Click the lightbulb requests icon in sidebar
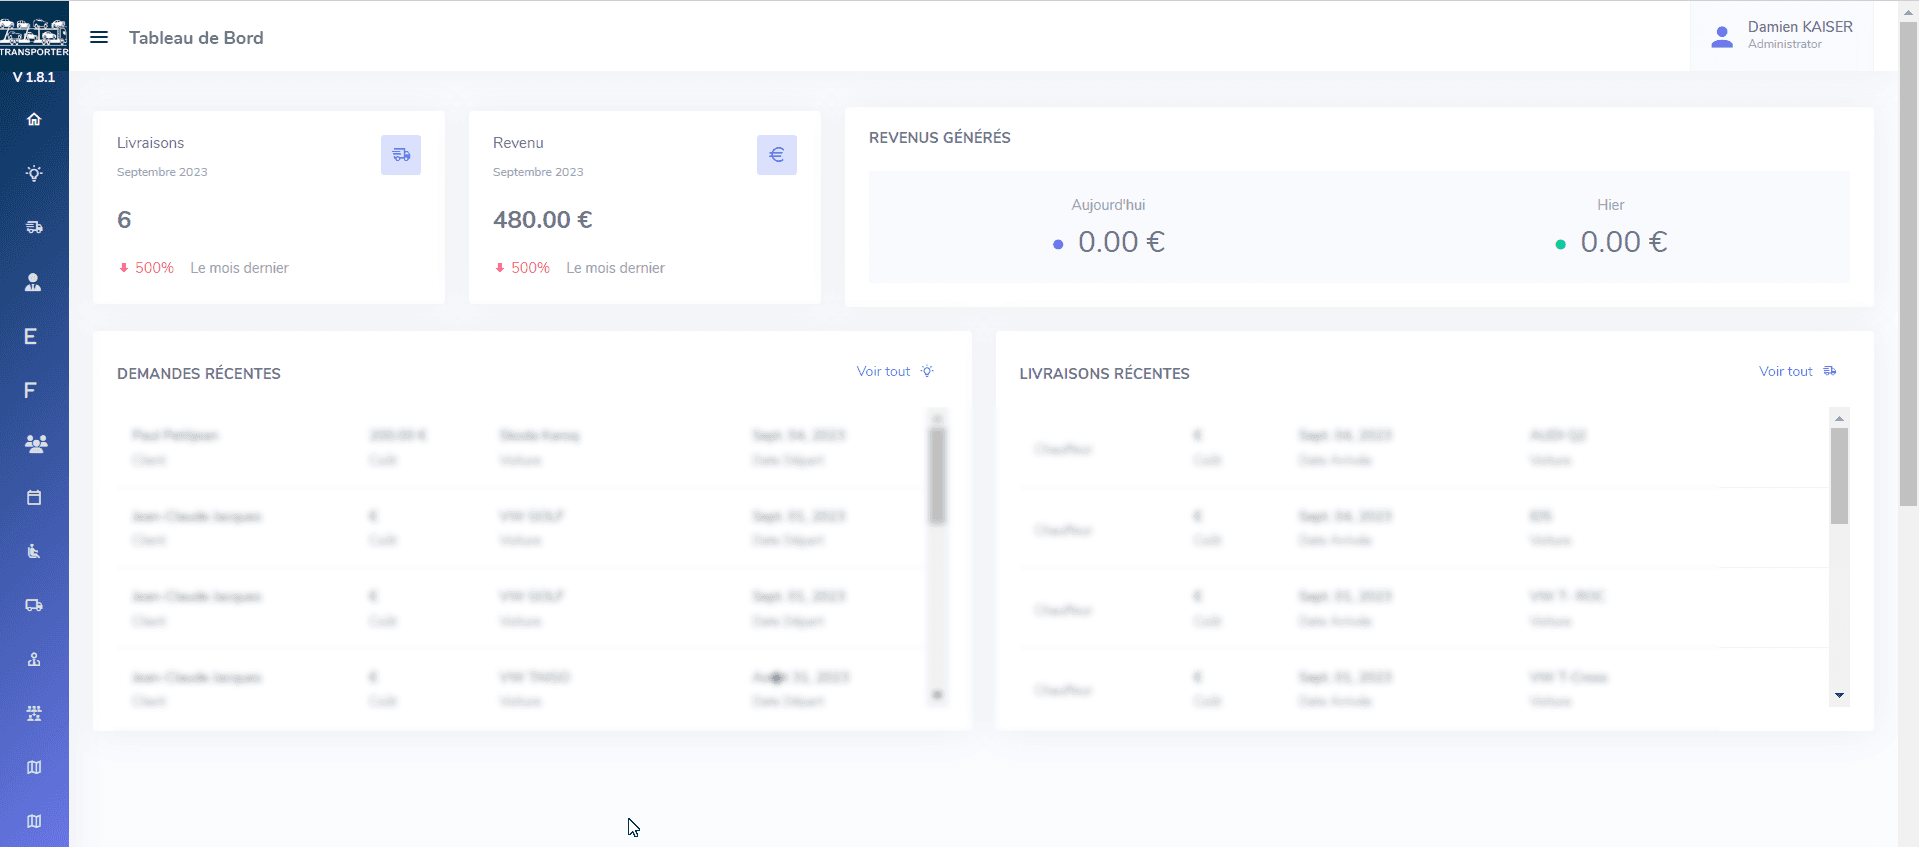1919x847 pixels. [34, 174]
